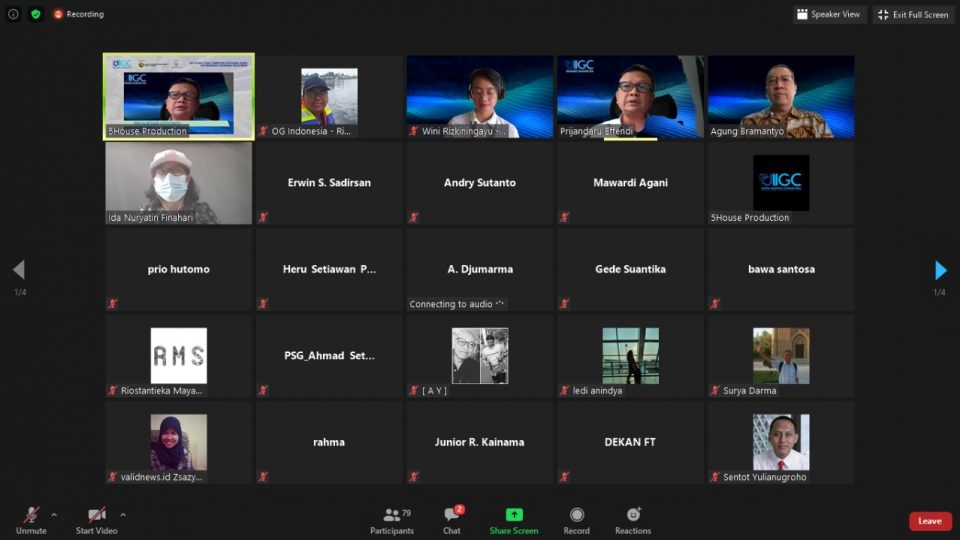This screenshot has width=960, height=540.
Task: Open the Reactions emoji icon
Action: coord(633,515)
